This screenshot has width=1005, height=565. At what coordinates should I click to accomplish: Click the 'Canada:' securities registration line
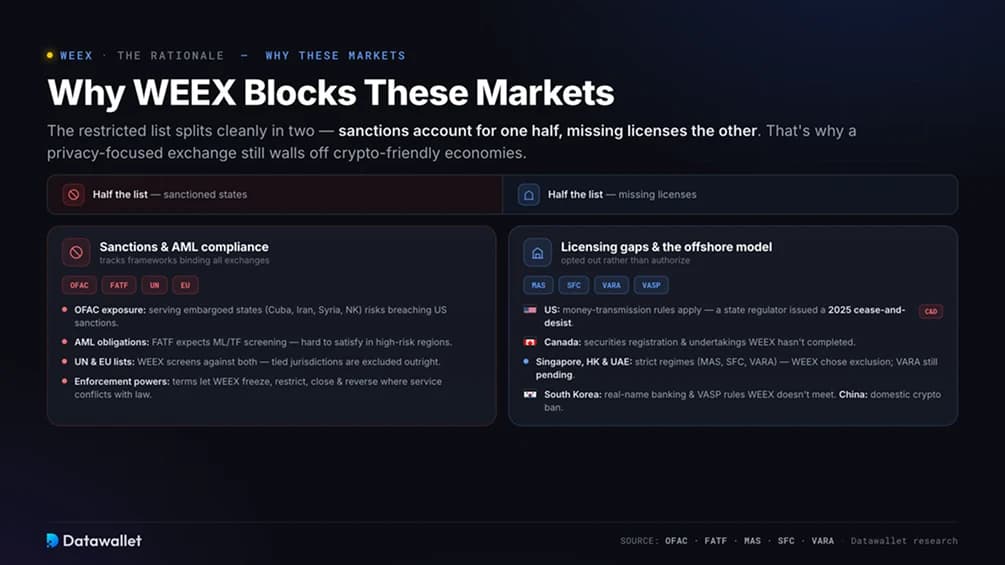coord(699,343)
